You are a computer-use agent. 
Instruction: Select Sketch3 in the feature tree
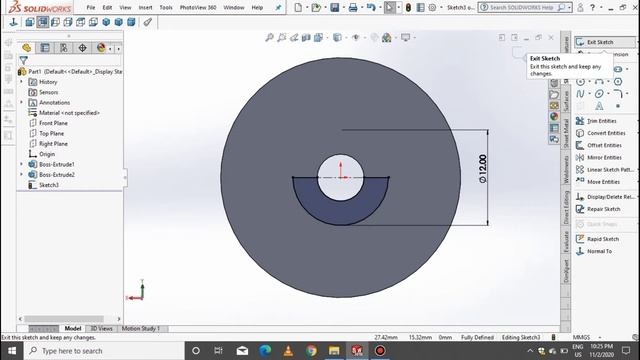click(44, 185)
